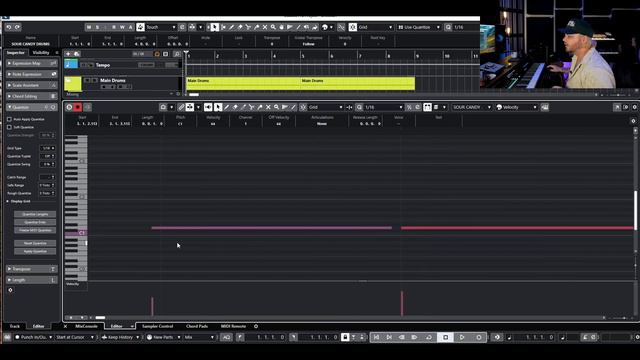The image size is (640, 360).
Task: Open the Keep History dropdown
Action: tap(120, 337)
